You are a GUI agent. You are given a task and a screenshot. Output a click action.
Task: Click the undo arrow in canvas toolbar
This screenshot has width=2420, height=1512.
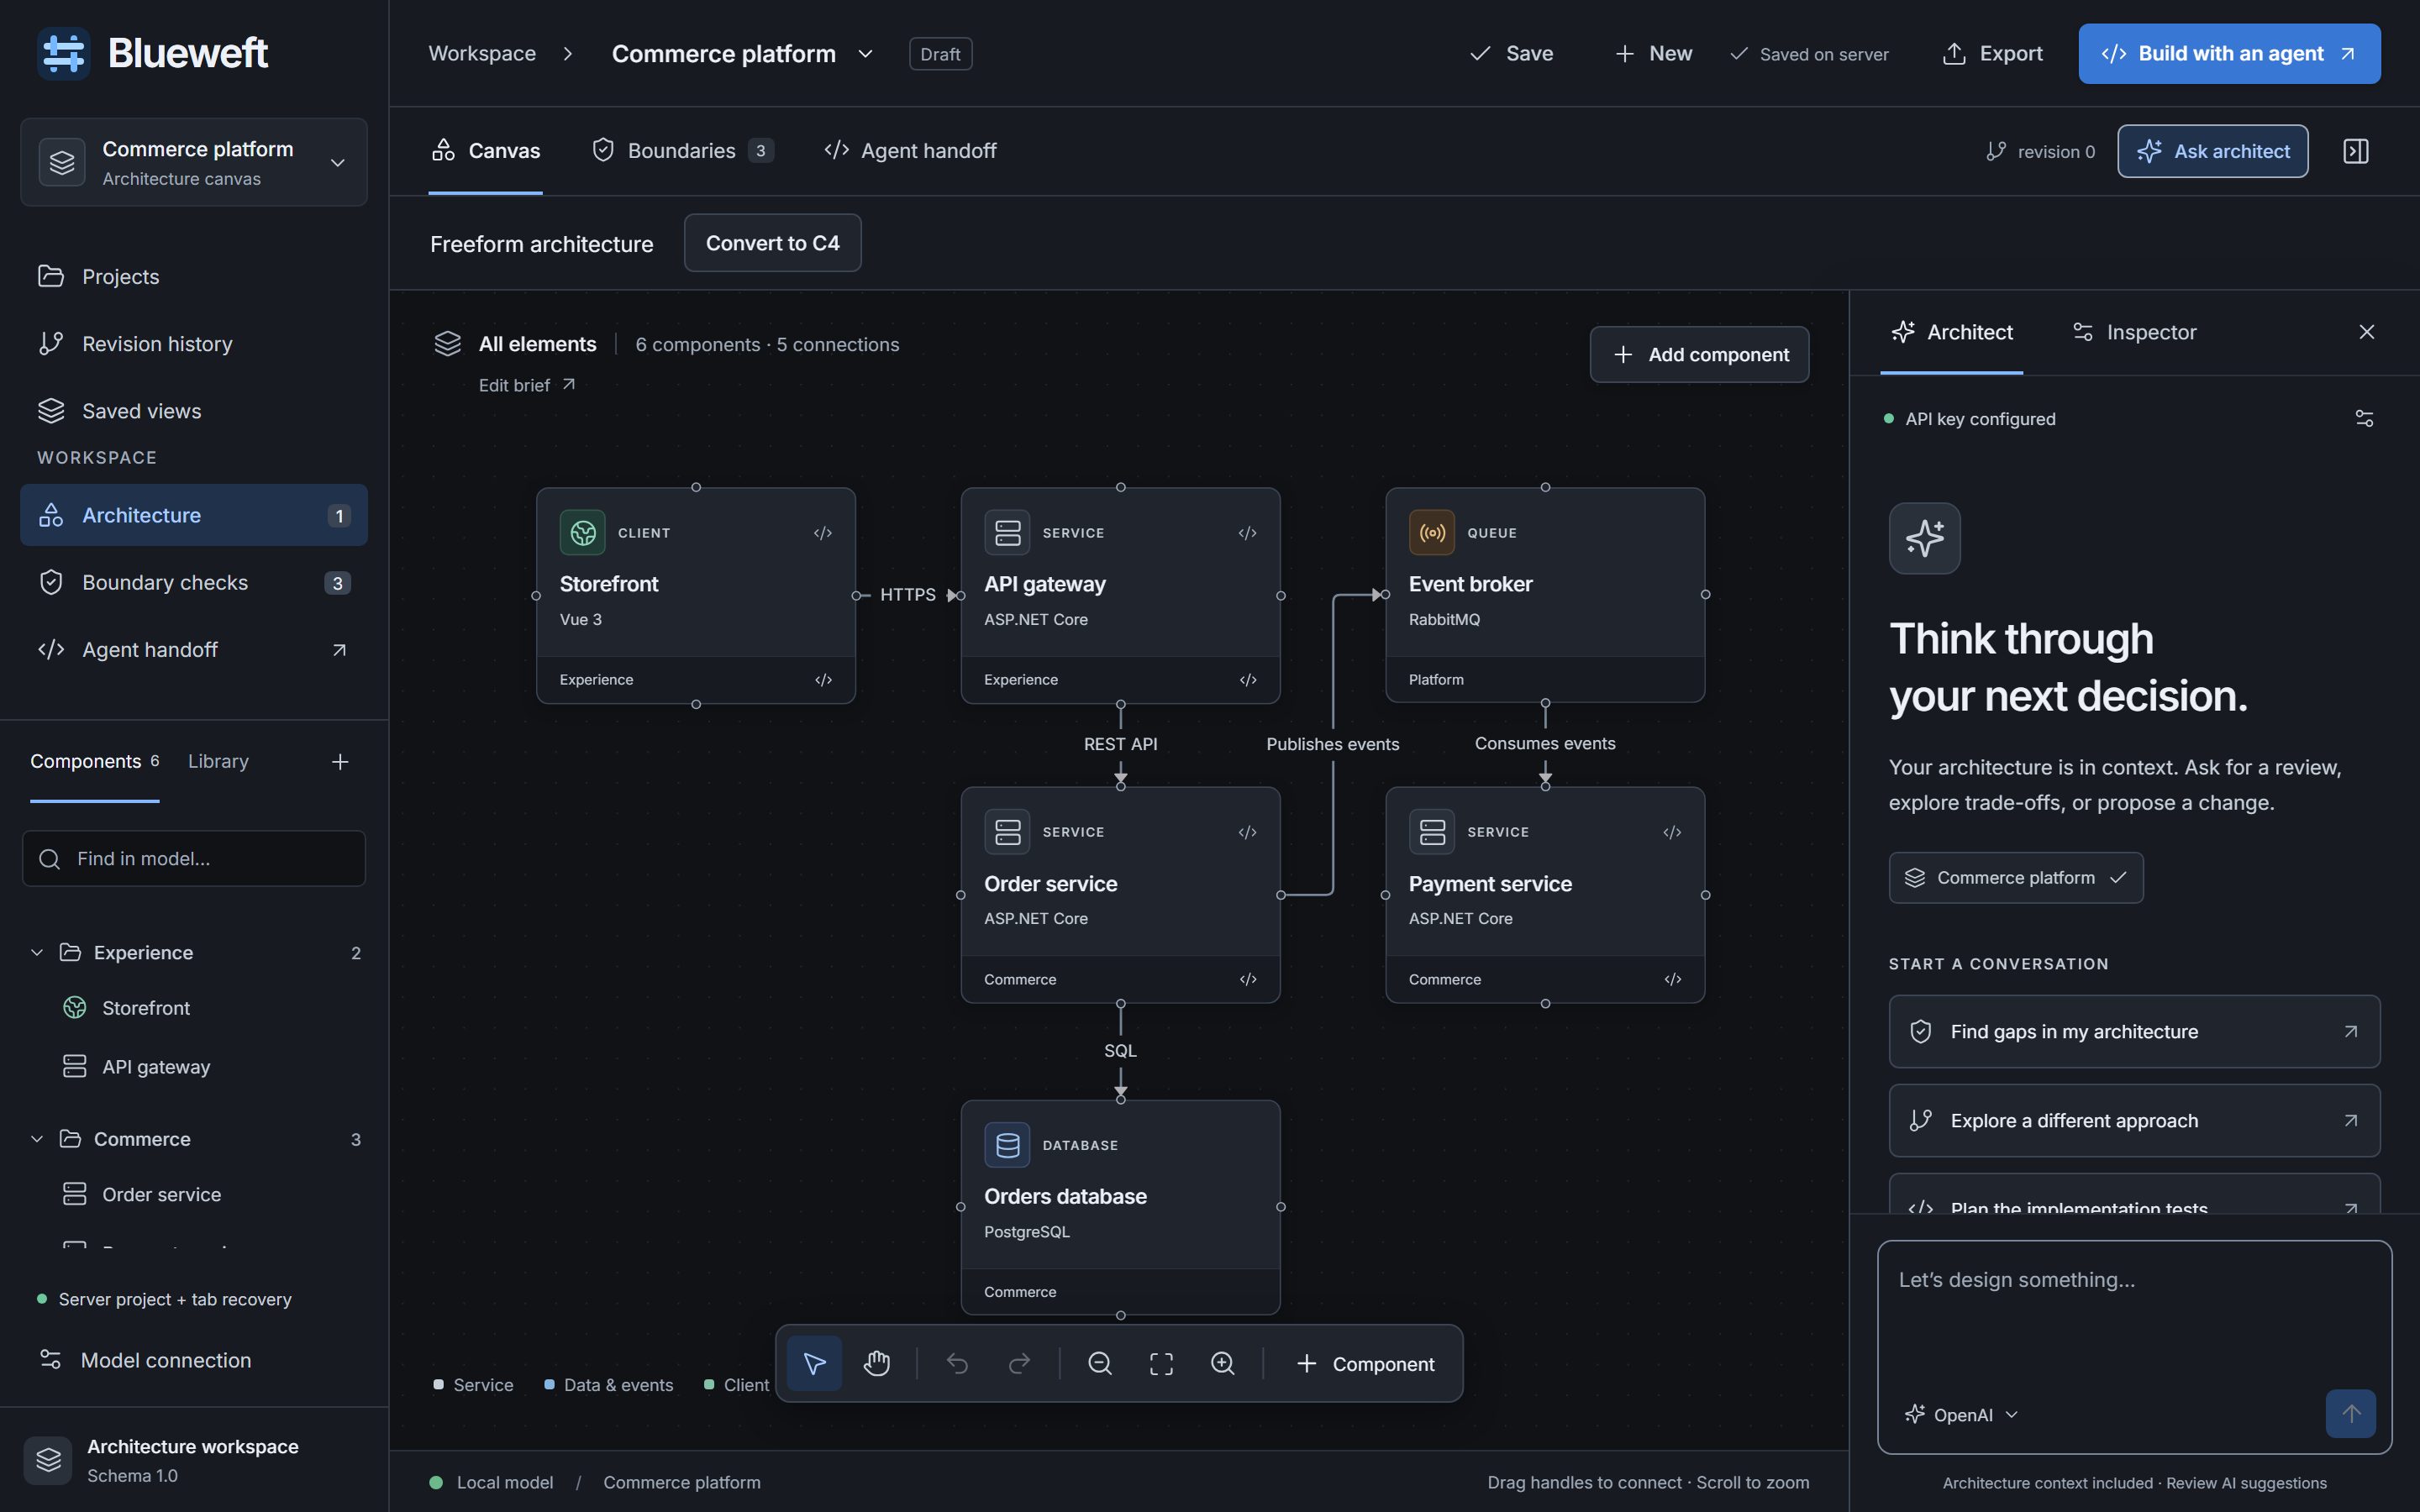(x=957, y=1363)
